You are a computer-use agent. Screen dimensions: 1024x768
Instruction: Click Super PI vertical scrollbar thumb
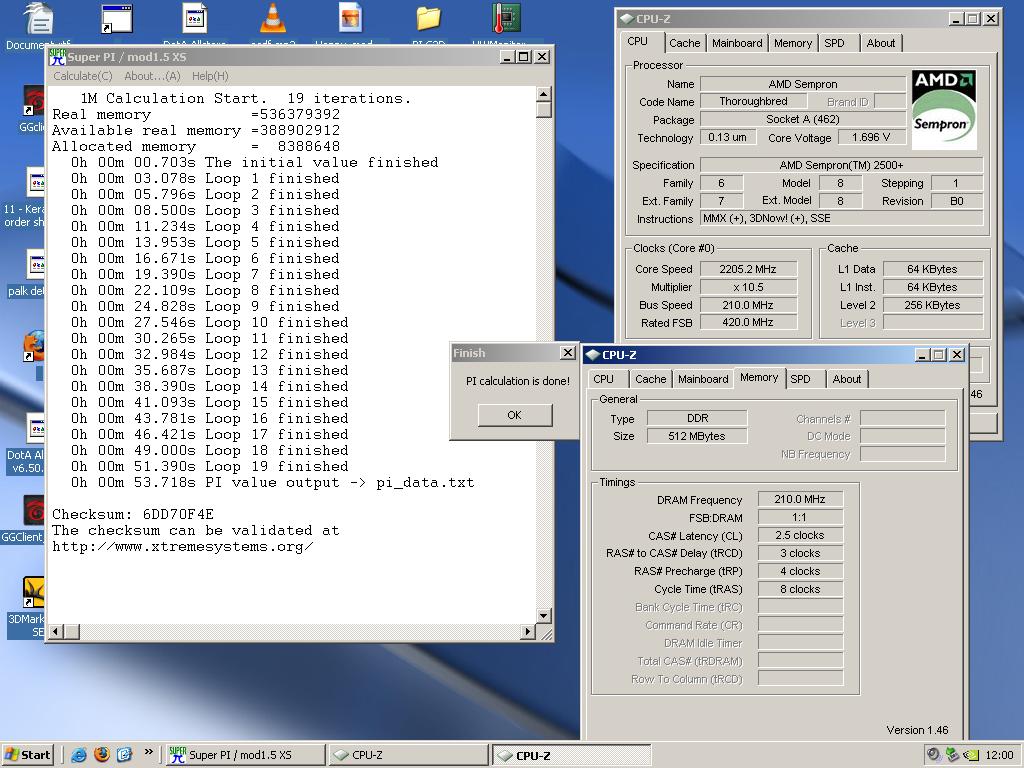click(543, 109)
